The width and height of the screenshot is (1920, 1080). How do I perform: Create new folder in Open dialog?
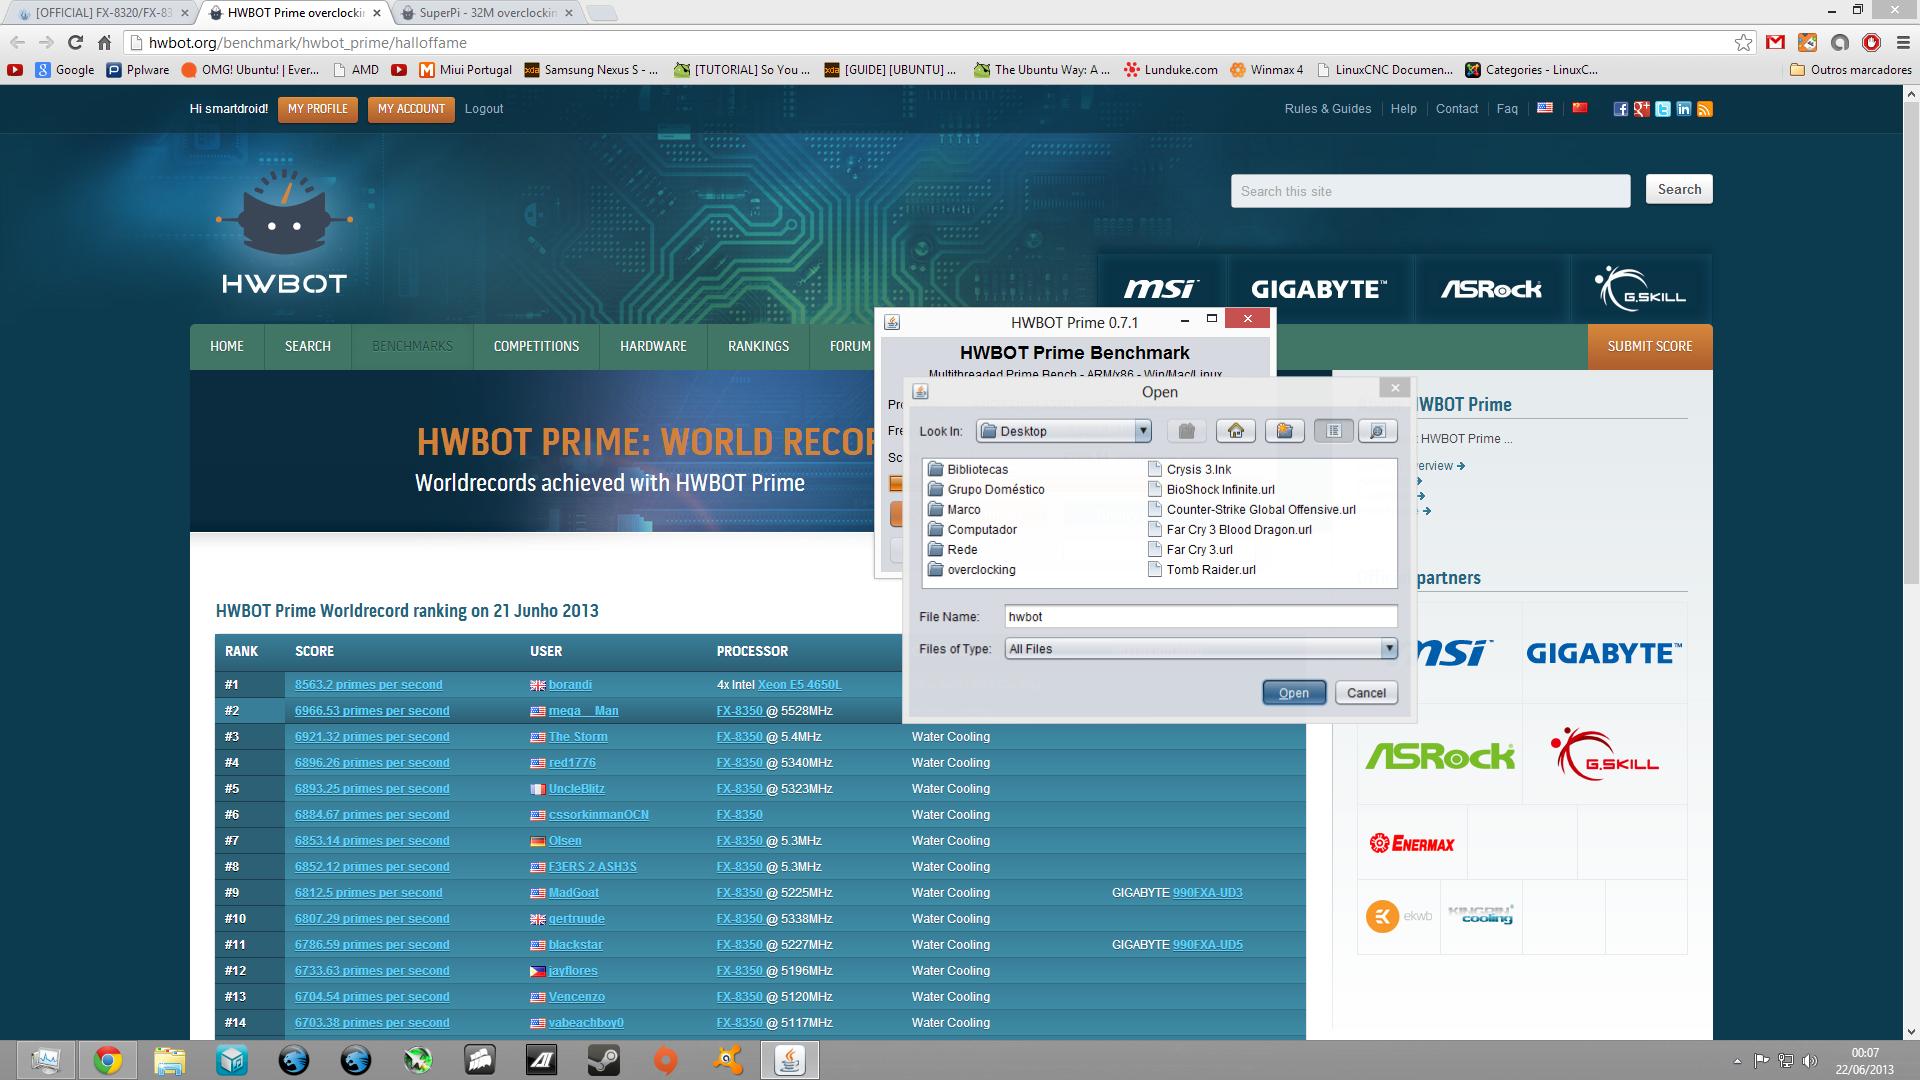1285,431
